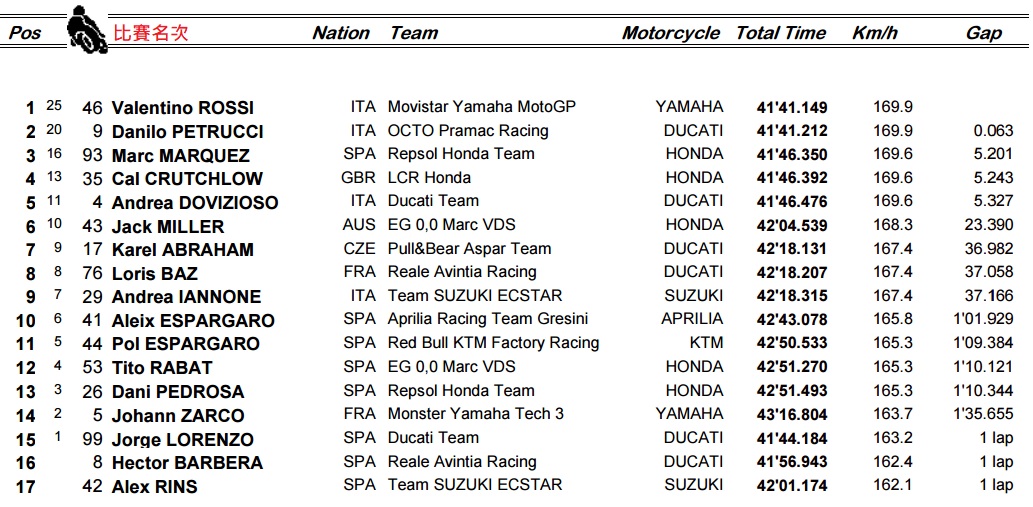Select the Nation column header
The height and width of the screenshot is (507, 1033).
pos(341,33)
